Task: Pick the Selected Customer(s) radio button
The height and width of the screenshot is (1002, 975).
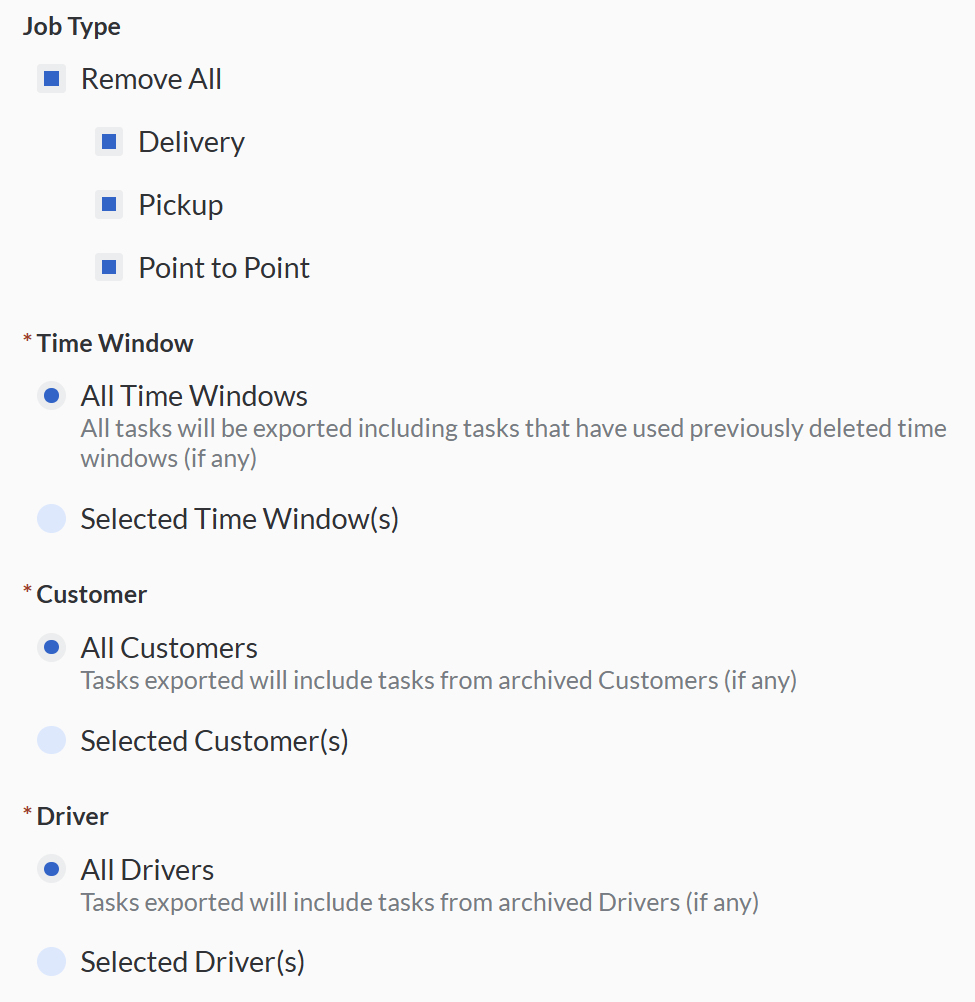Action: 52,741
